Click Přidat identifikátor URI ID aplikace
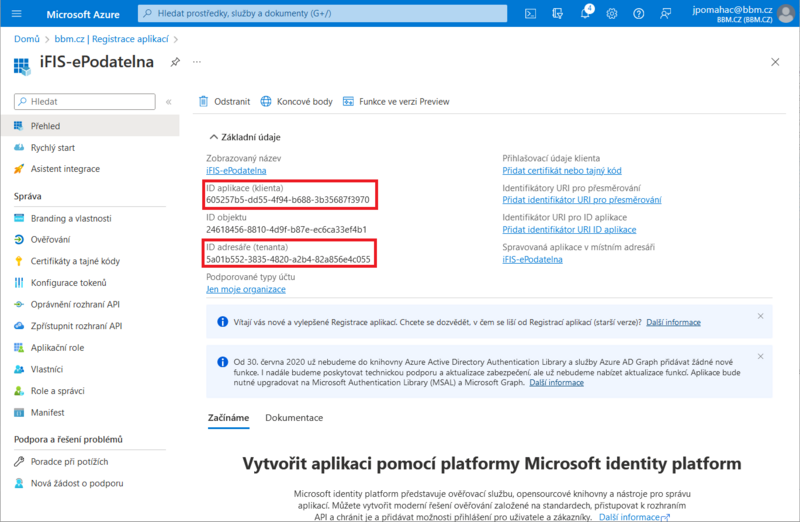This screenshot has height=522, width=800. point(569,230)
